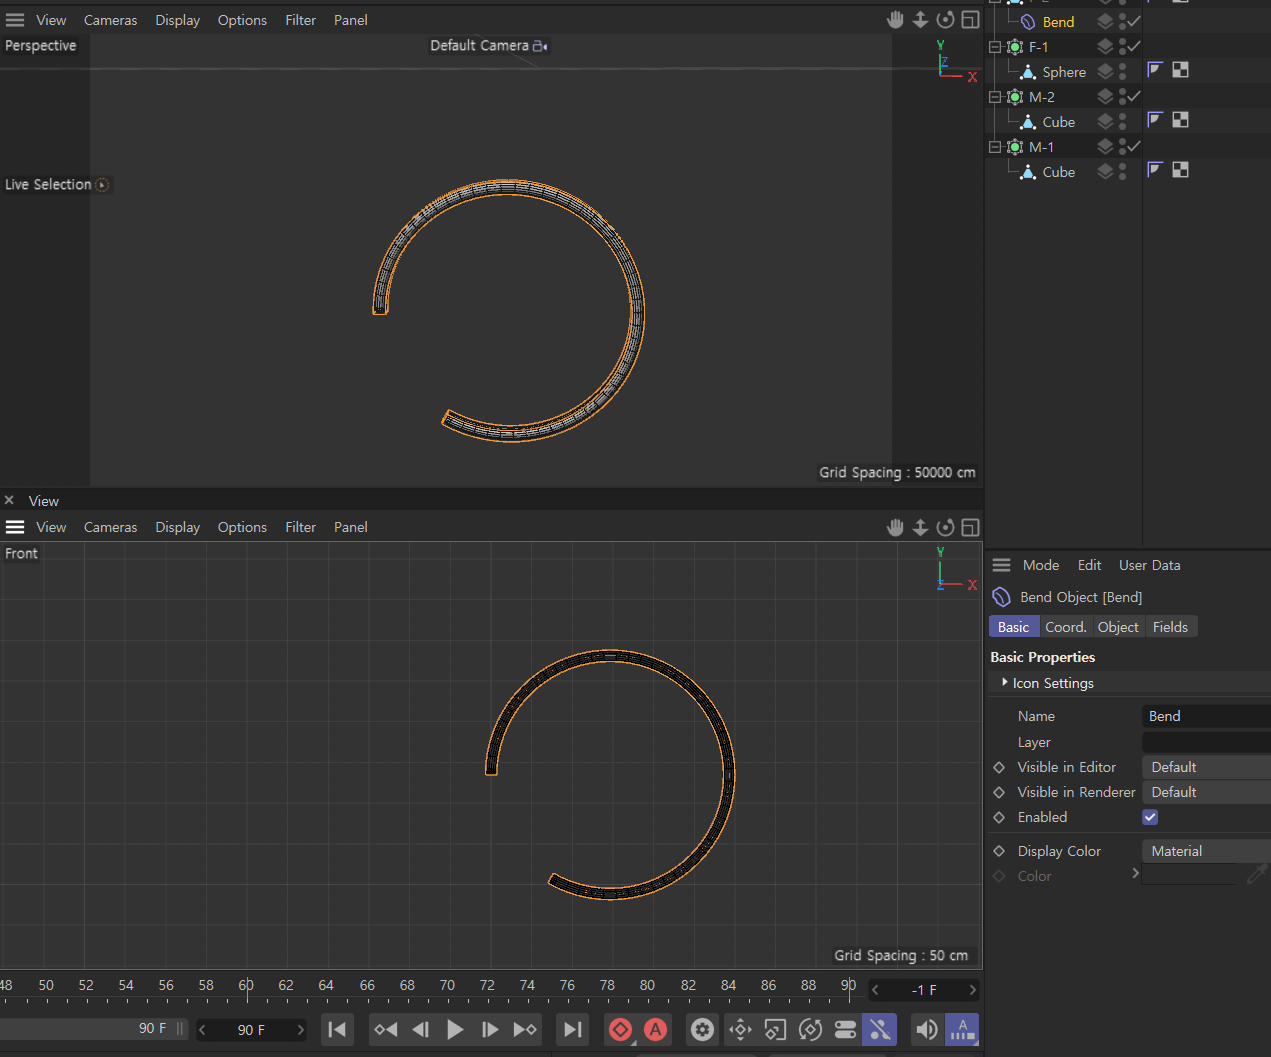Toggle the enable checkmark on the M-2 row
Image resolution: width=1271 pixels, height=1057 pixels.
click(1134, 96)
